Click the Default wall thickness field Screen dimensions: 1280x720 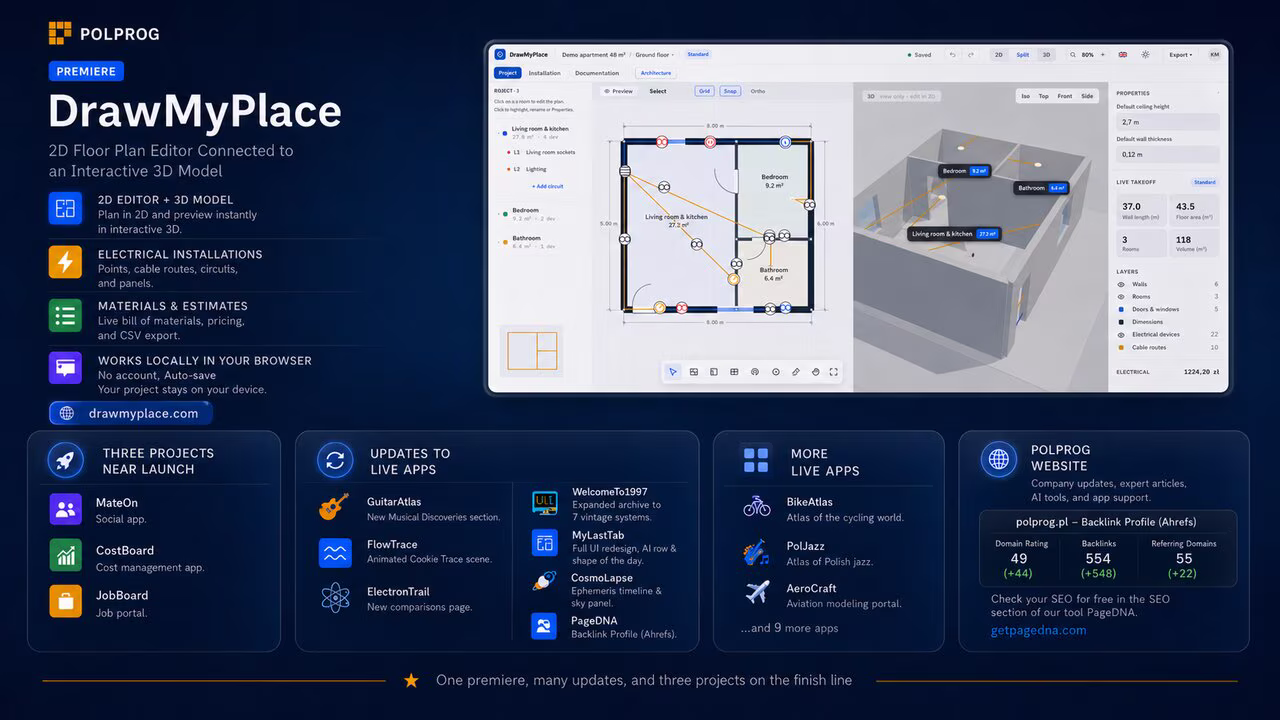point(1168,154)
